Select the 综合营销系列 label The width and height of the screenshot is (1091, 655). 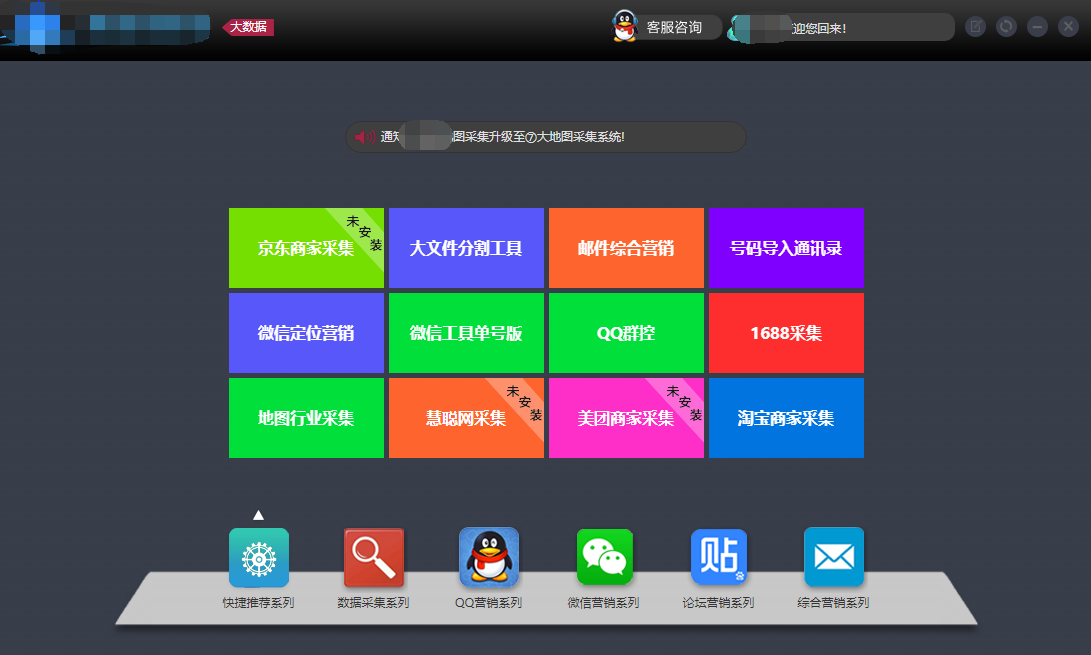(x=833, y=603)
